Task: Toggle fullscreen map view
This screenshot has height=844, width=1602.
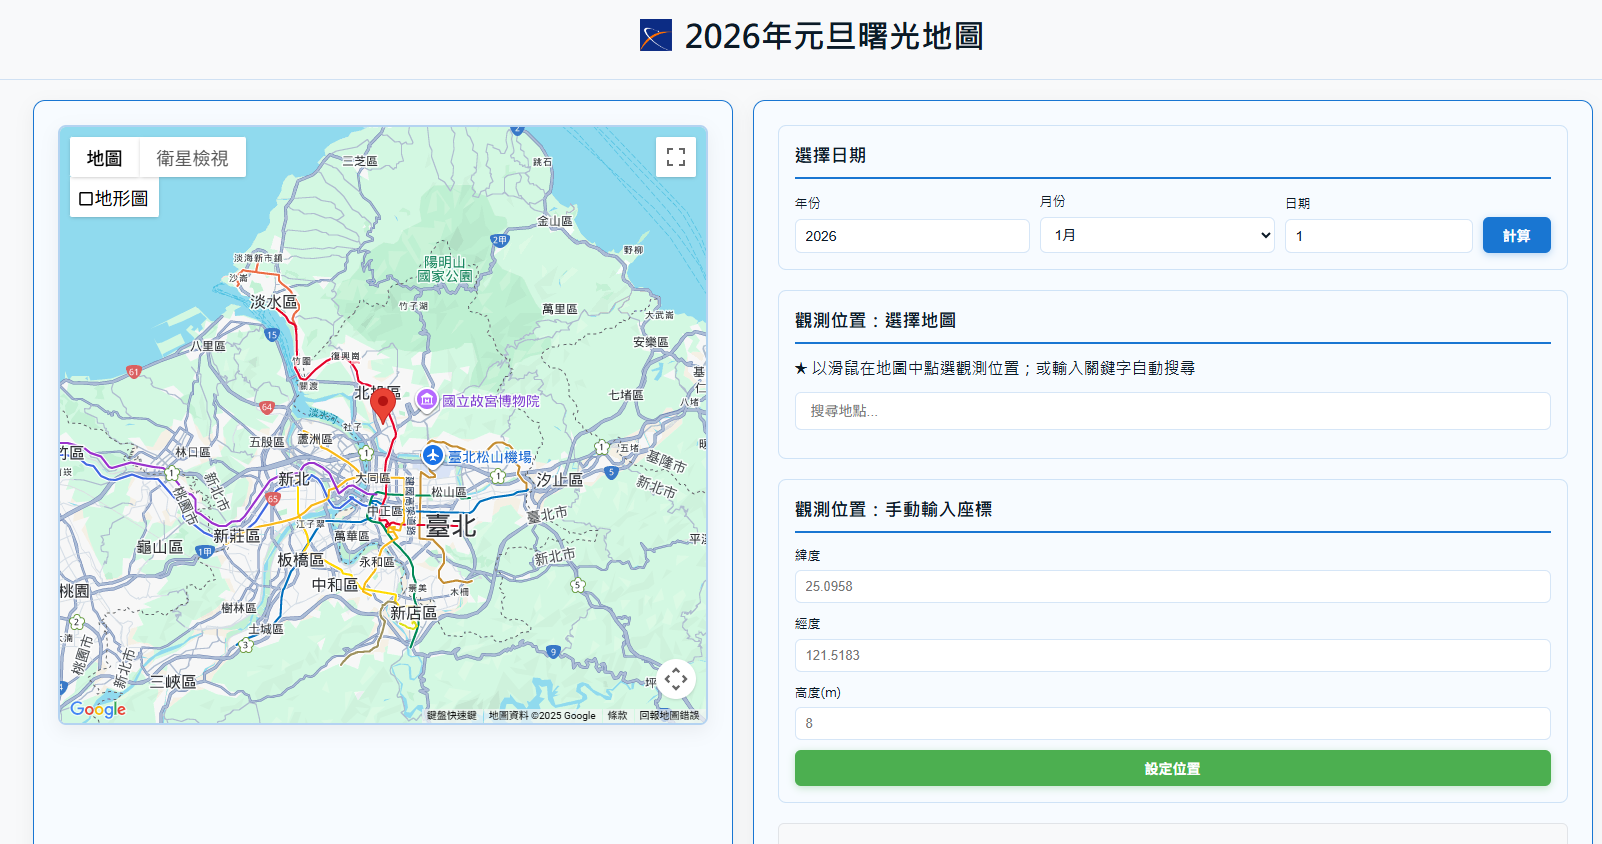Action: coord(676,157)
